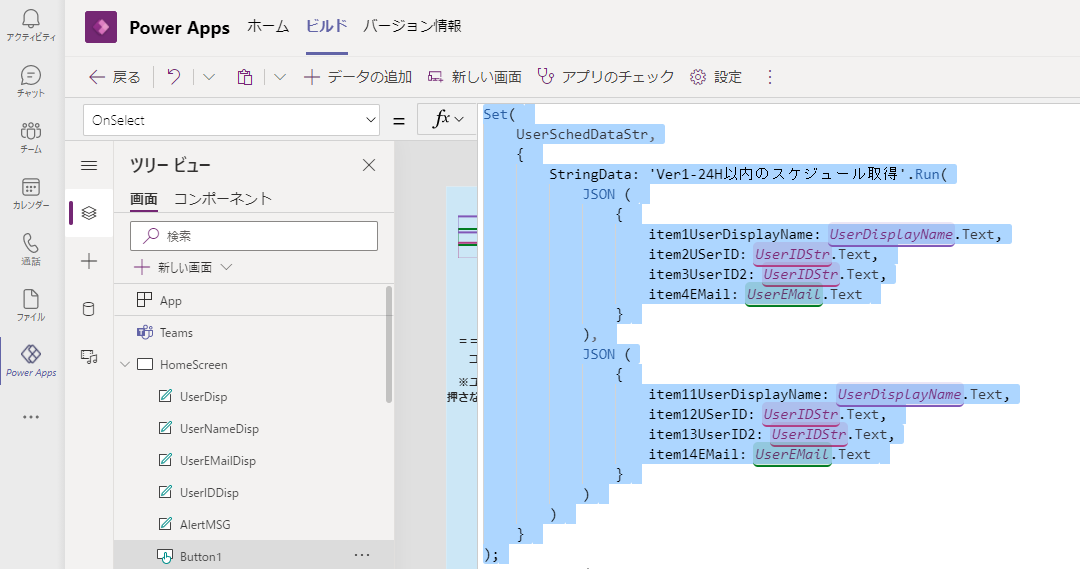Click item1UserDisplayName key in formula
This screenshot has height=569, width=1080.
tap(731, 234)
